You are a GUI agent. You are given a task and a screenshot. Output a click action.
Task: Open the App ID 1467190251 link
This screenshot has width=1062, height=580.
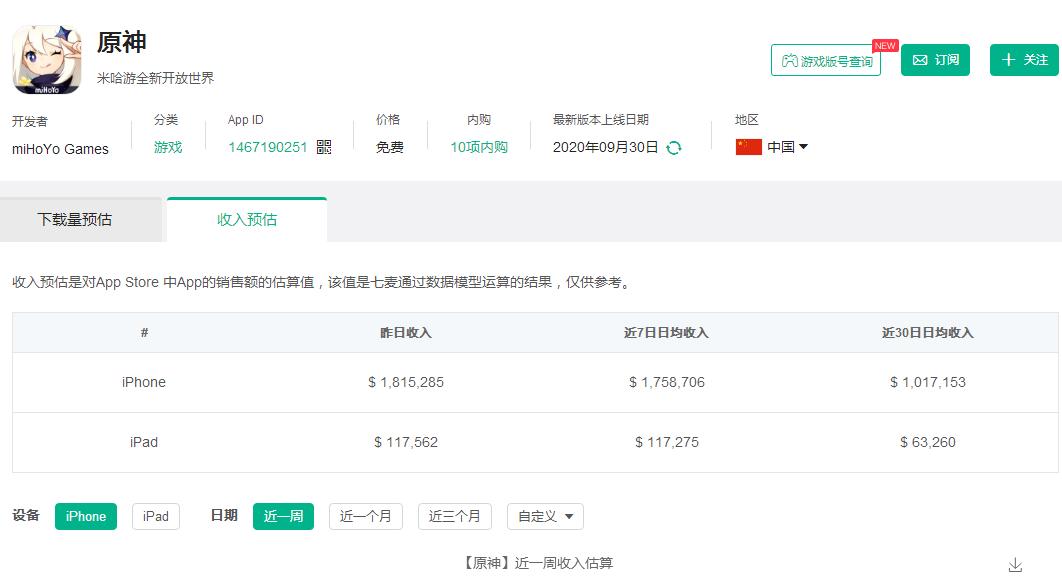coord(268,147)
